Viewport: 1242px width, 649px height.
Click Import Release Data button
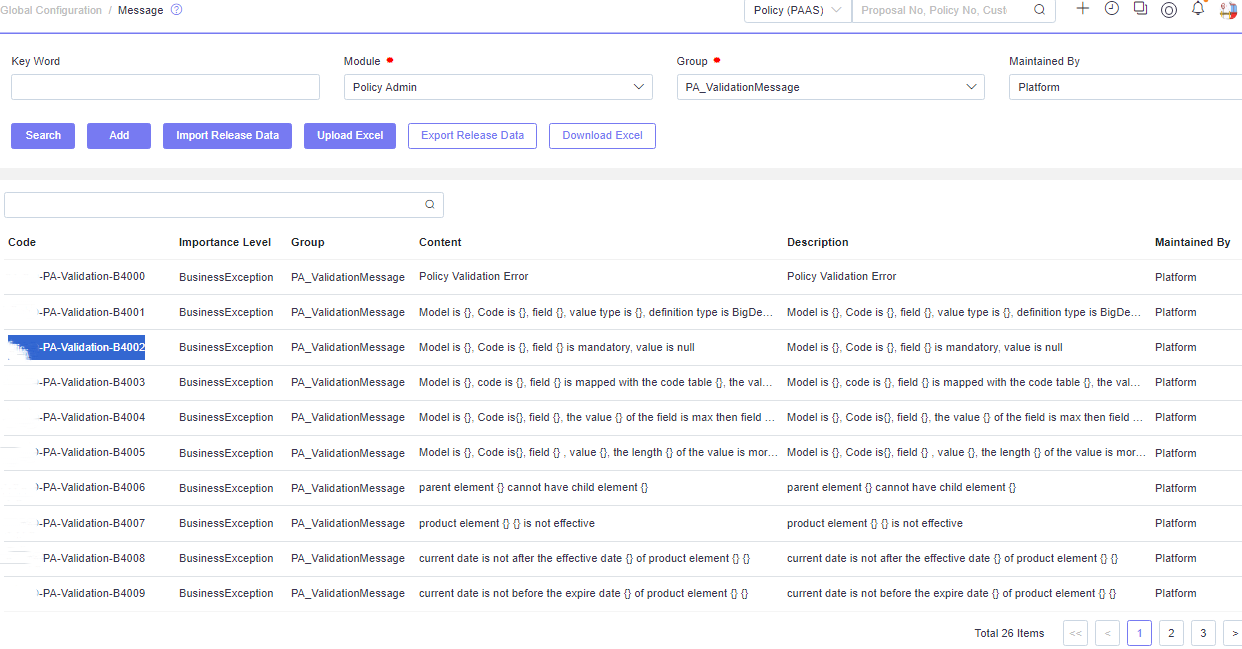[x=227, y=136]
